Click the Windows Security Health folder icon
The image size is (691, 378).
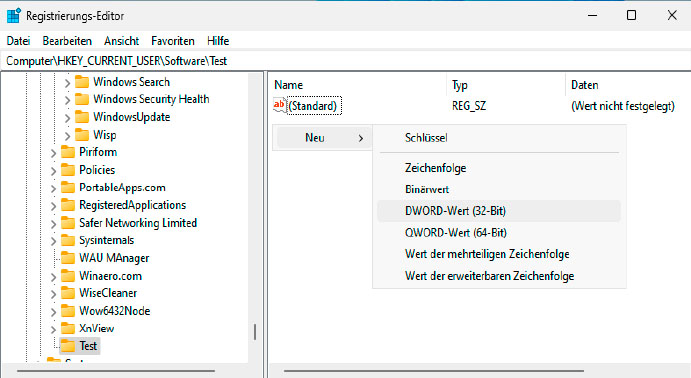pyautogui.click(x=82, y=99)
